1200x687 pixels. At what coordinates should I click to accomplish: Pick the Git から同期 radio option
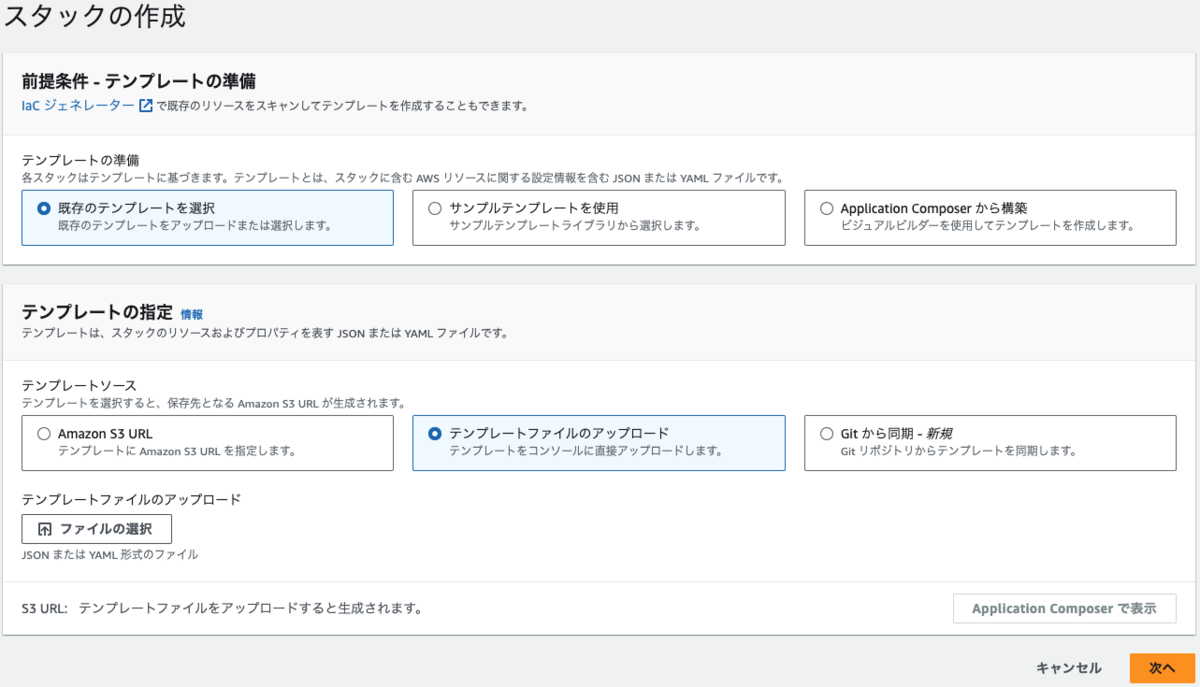[826, 434]
